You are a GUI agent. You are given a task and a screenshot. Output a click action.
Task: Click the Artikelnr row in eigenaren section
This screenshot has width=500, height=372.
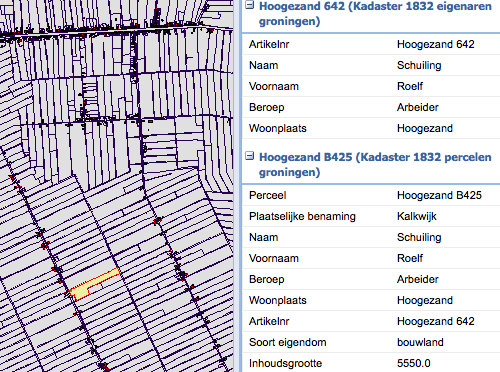coord(371,44)
